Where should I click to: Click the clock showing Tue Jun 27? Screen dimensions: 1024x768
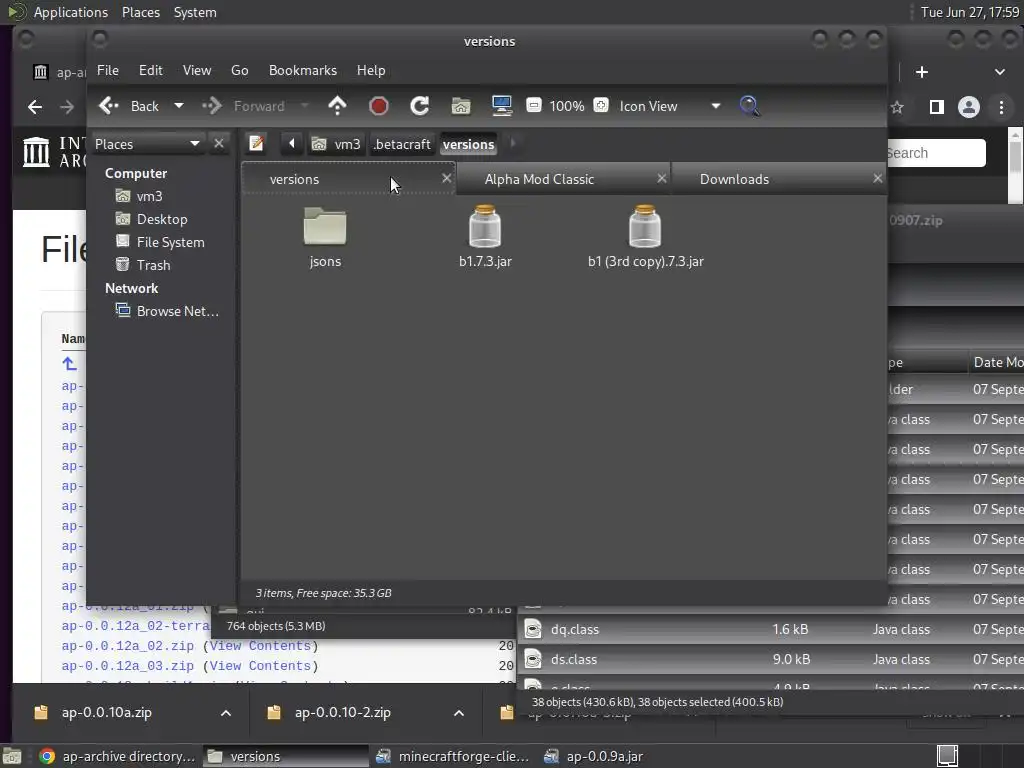[969, 12]
